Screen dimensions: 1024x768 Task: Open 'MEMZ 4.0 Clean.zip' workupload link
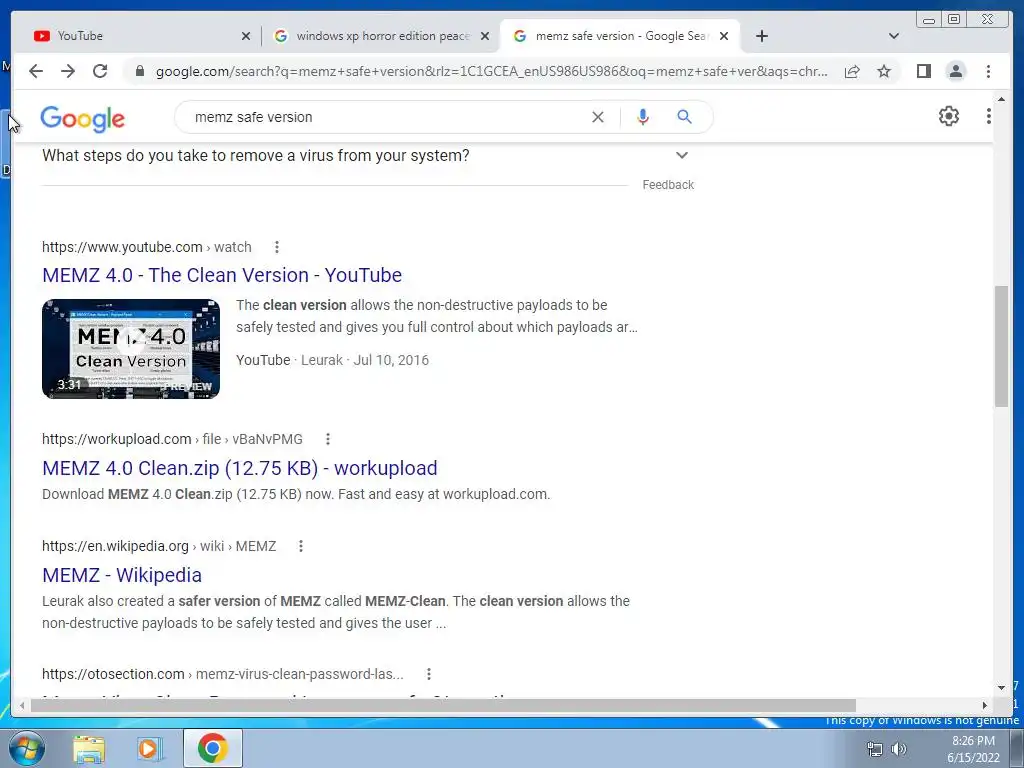tap(240, 468)
